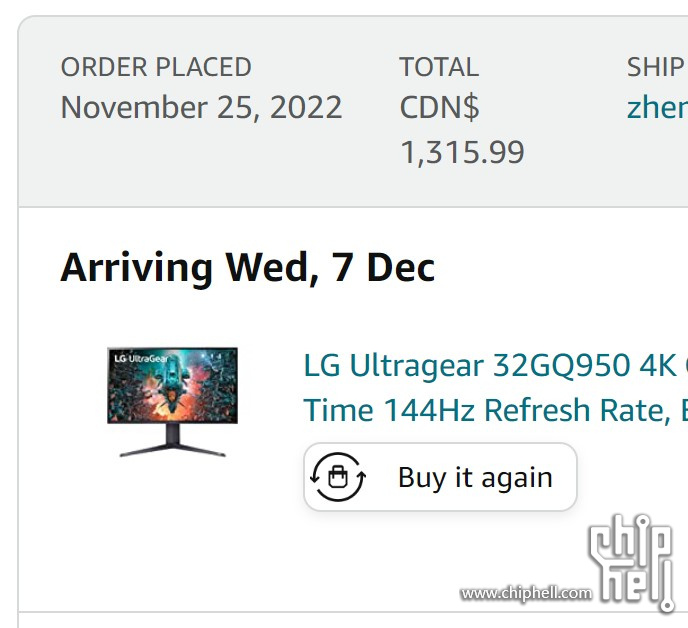Click the CDN$ currency text
The width and height of the screenshot is (688, 628).
440,108
